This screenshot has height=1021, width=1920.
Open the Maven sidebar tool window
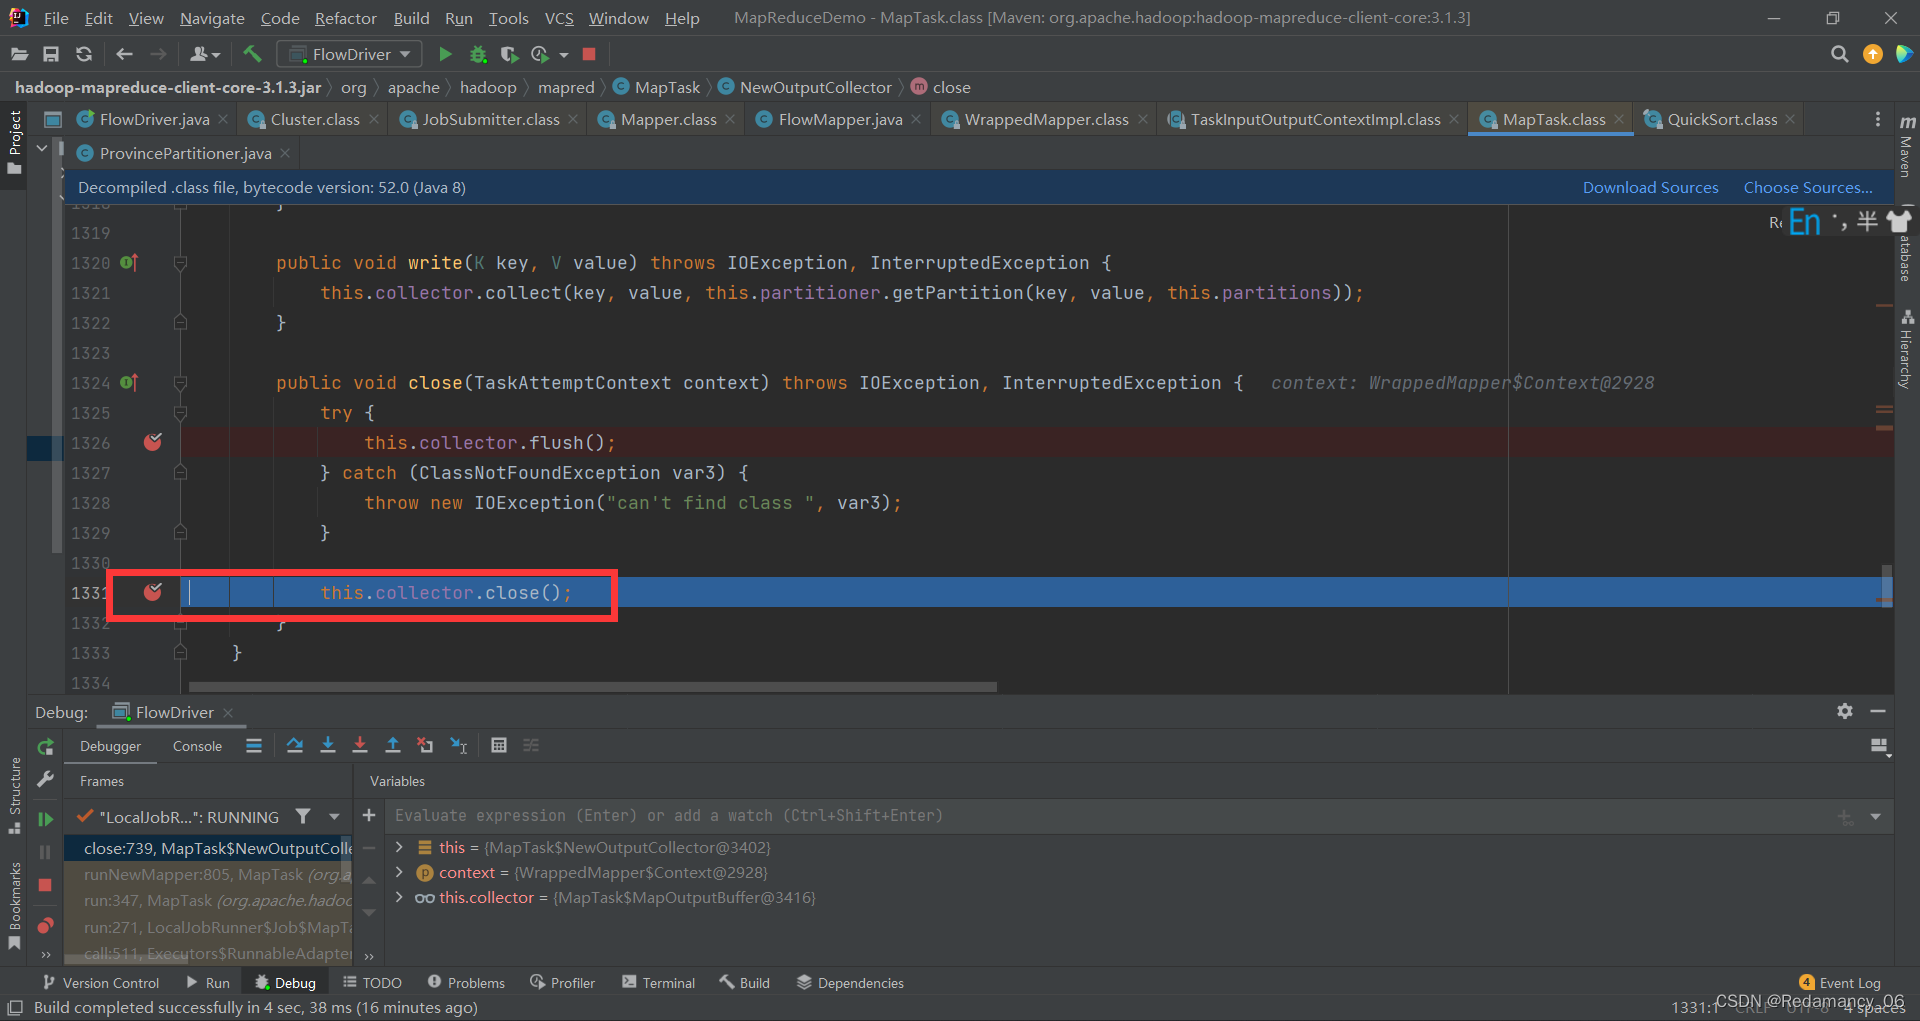(1907, 146)
